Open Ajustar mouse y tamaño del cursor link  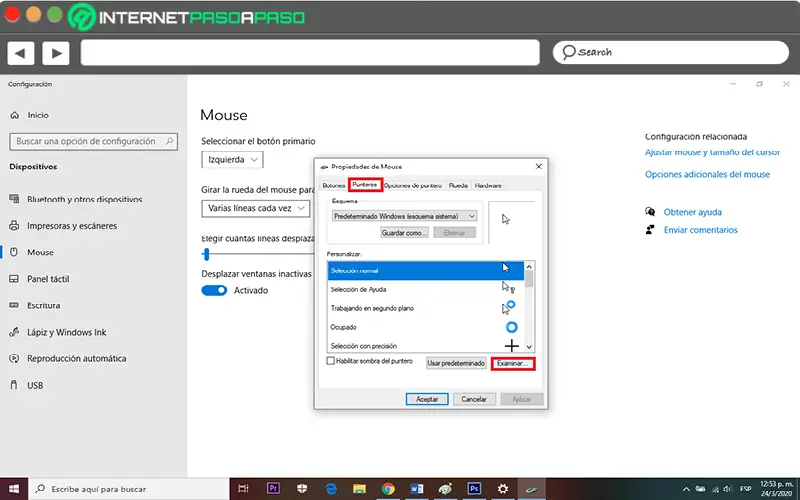pyautogui.click(x=712, y=152)
